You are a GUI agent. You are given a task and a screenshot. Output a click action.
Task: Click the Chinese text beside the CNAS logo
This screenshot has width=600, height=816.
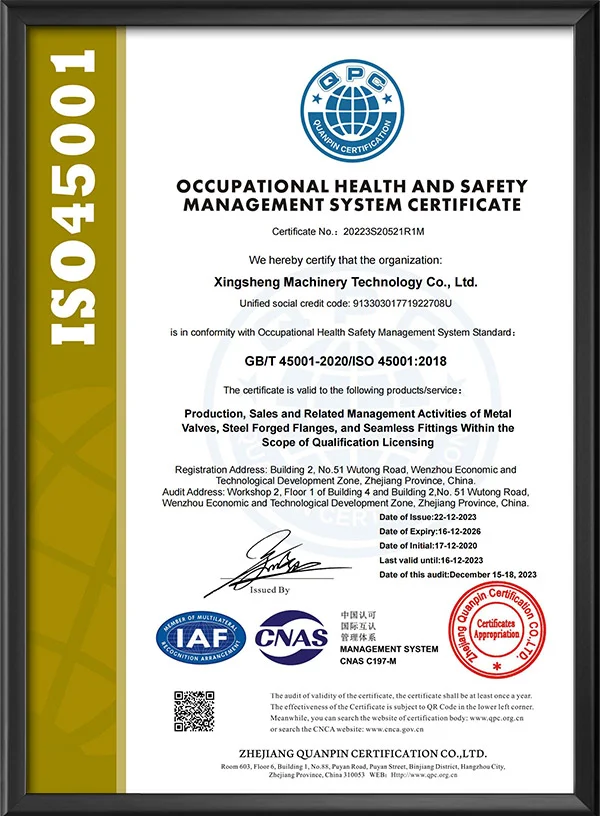click(x=355, y=623)
